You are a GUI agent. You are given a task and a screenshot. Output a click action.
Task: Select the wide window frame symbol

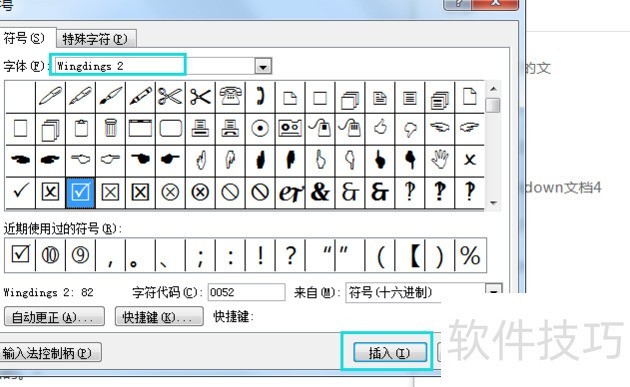click(x=140, y=128)
